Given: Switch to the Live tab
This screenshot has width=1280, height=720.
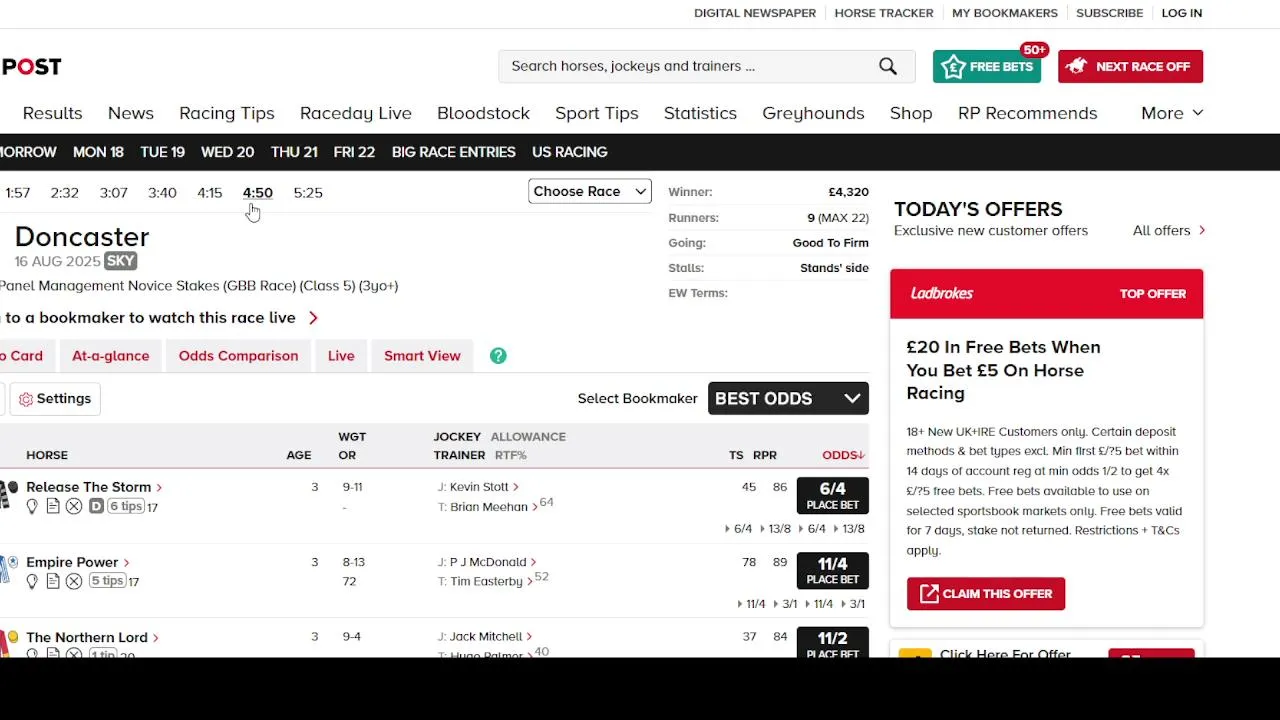Looking at the screenshot, I should click(341, 356).
